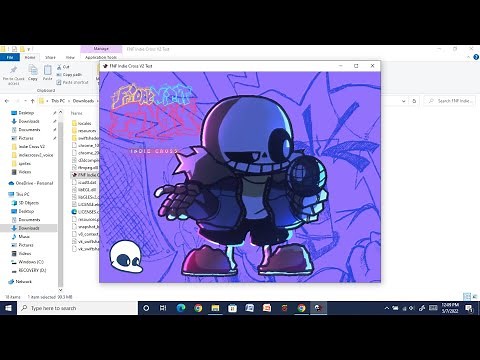This screenshot has width=480, height=360.
Task: Show hidden system tray icons
Action: tap(386, 308)
